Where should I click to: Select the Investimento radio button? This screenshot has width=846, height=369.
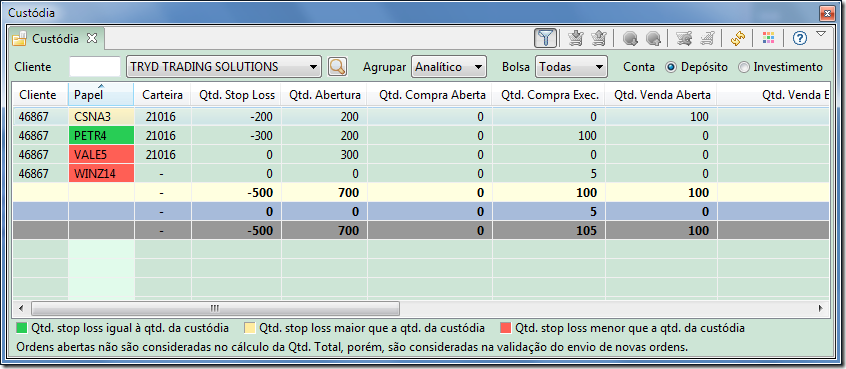click(744, 67)
